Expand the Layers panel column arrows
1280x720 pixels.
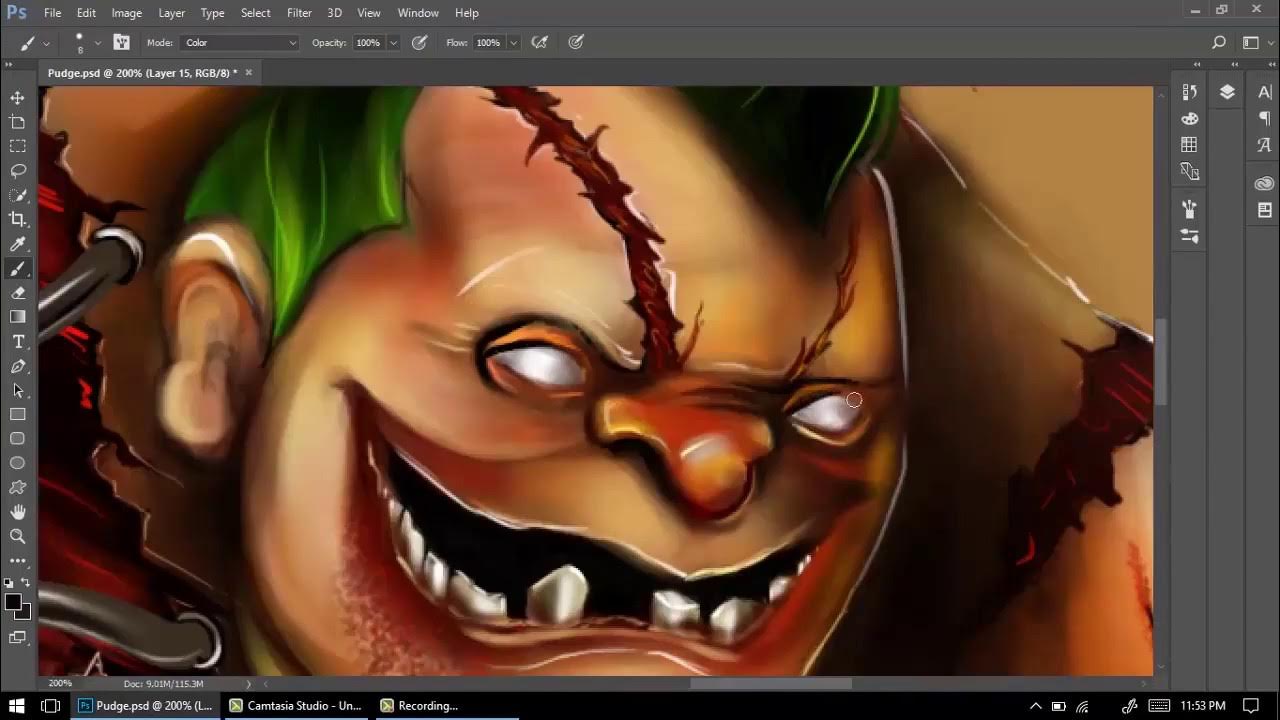(x=1235, y=66)
